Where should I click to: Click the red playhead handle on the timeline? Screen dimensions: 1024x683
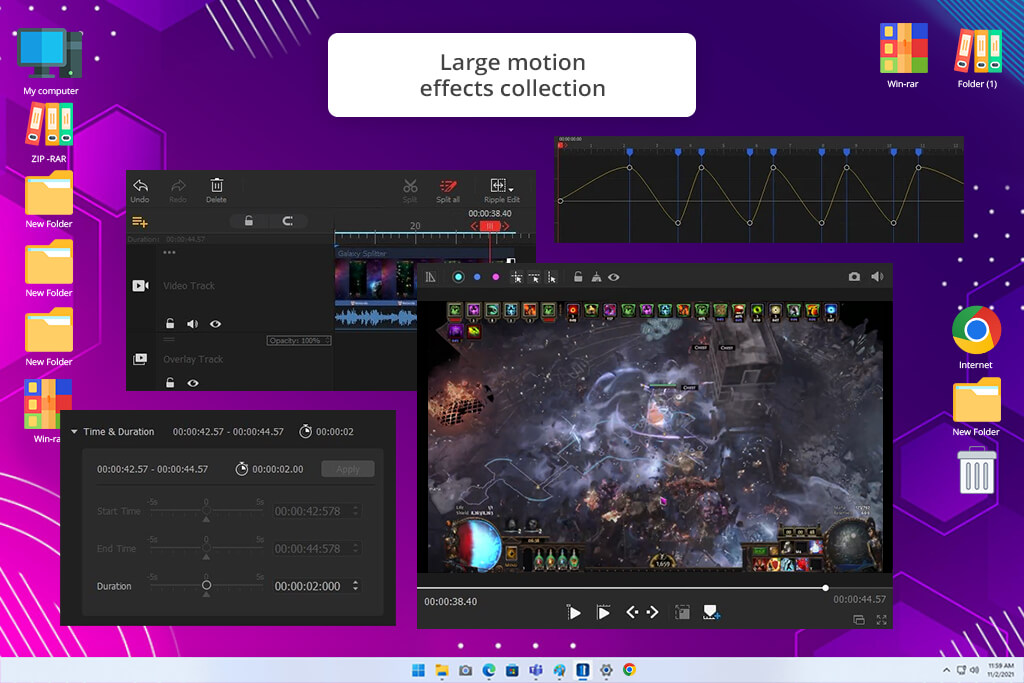coord(490,226)
